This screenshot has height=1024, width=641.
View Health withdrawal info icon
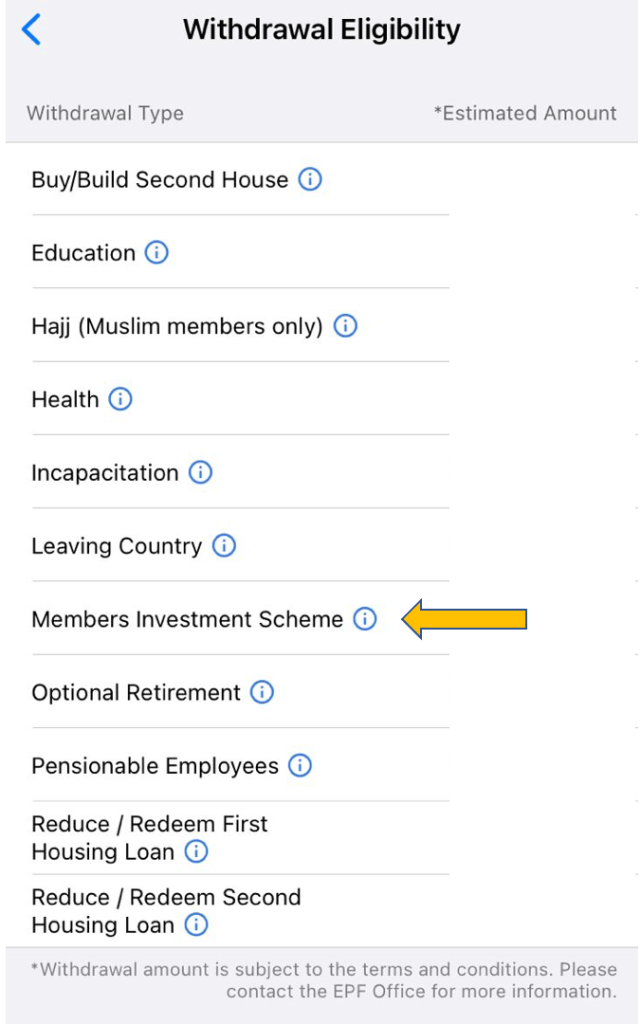[120, 399]
